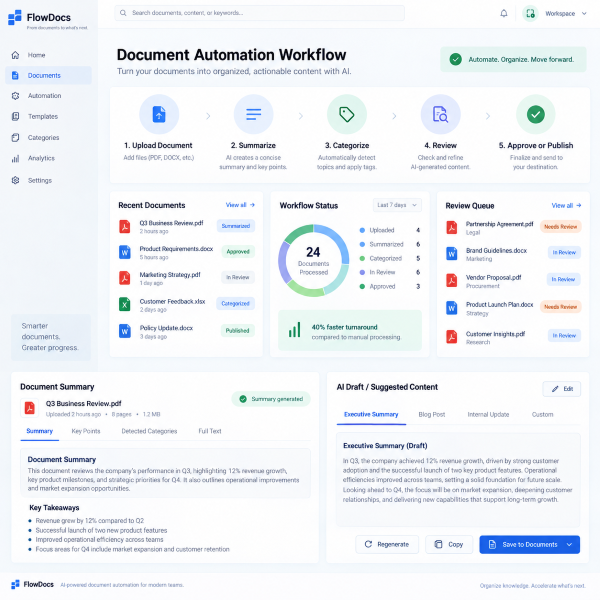This screenshot has height=600, width=600.
Task: Switch to the Custom tab
Action: coord(542,414)
